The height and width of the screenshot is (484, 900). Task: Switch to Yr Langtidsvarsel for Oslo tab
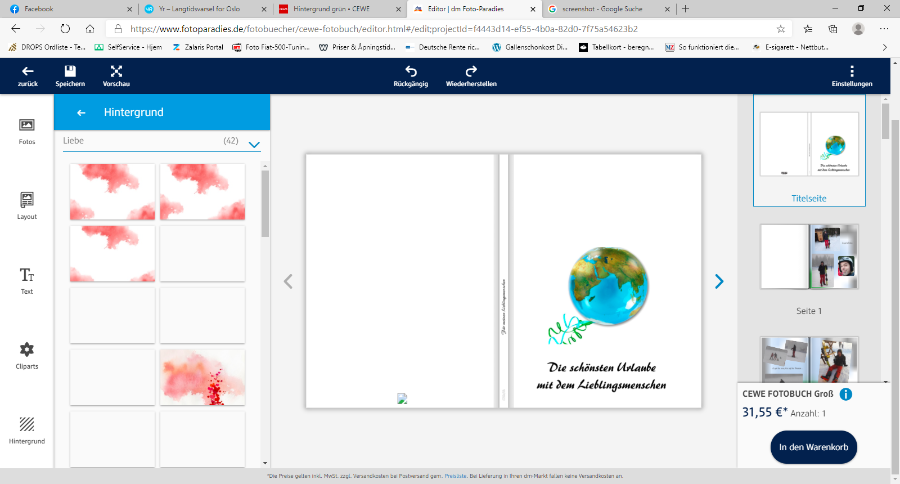click(x=205, y=9)
